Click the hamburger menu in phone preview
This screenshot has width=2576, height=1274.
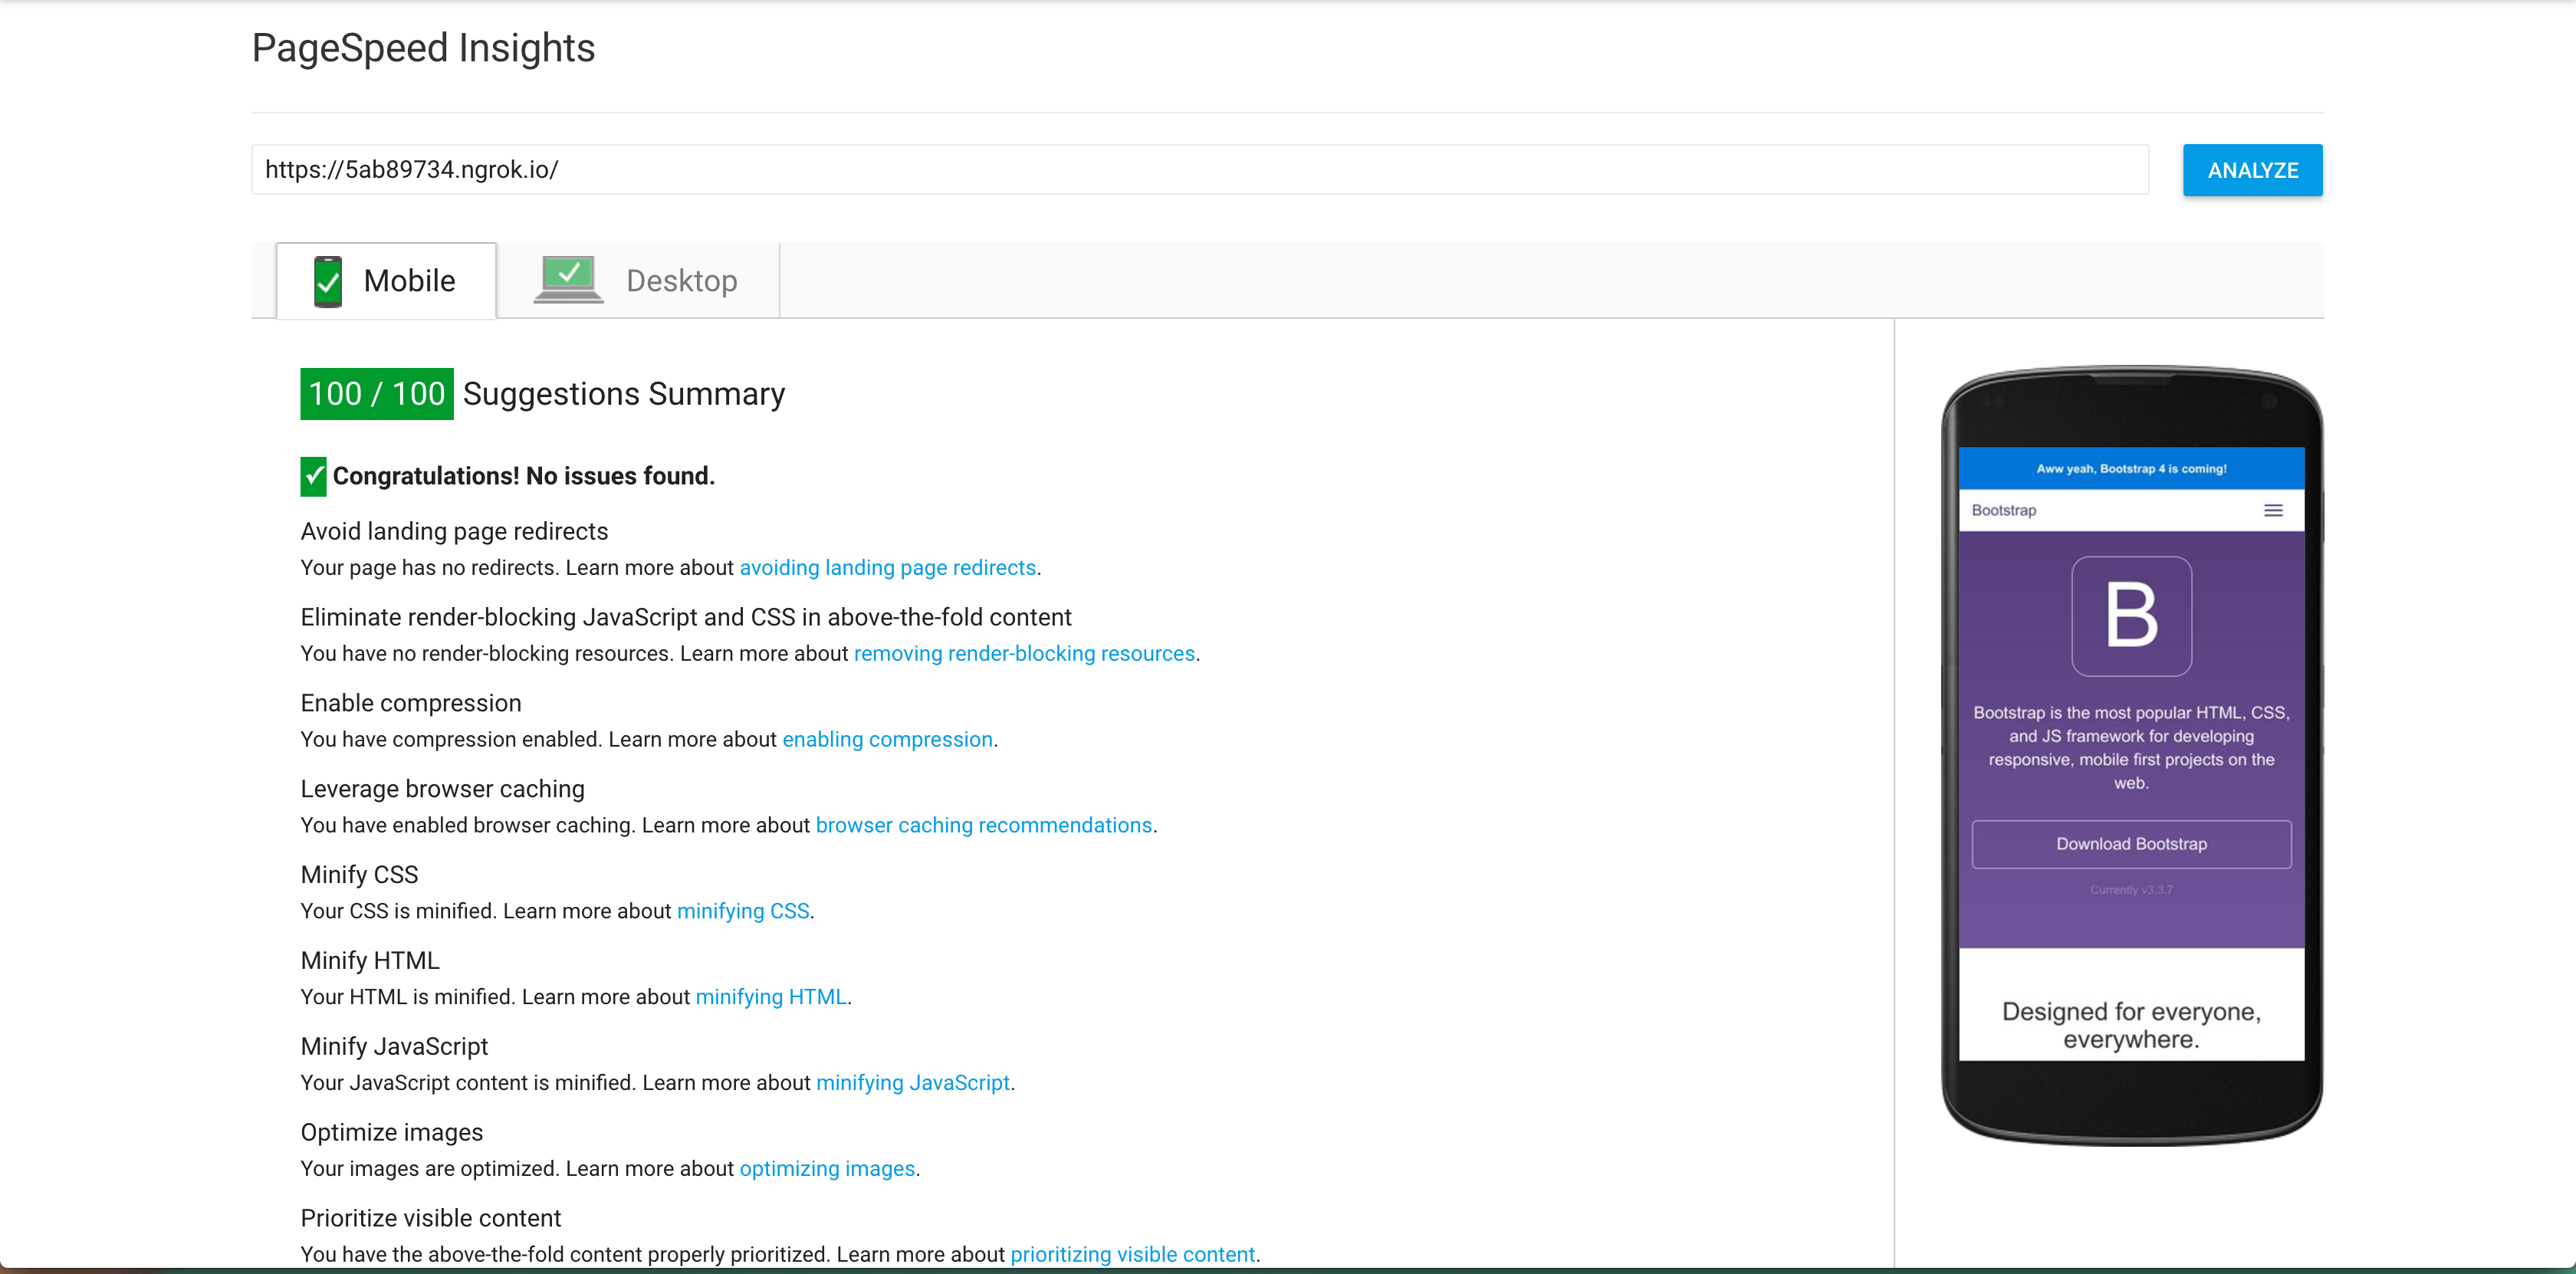point(2272,510)
